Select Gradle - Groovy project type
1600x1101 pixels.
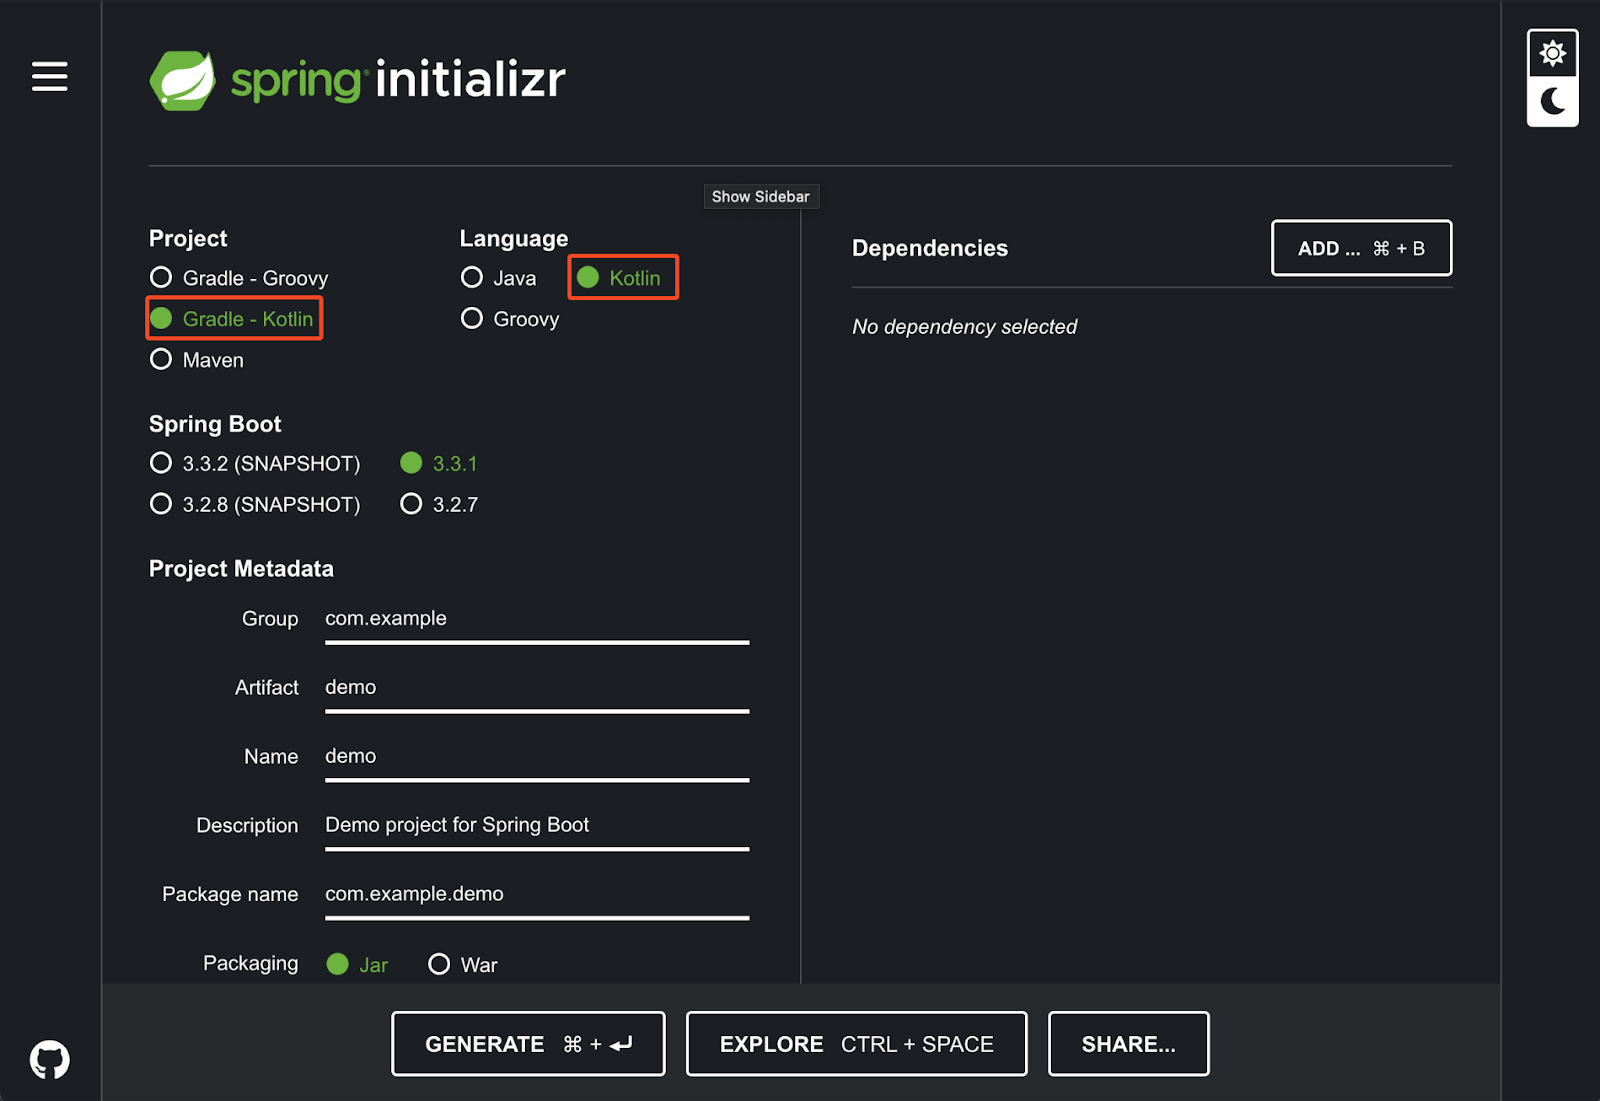pyautogui.click(x=239, y=278)
